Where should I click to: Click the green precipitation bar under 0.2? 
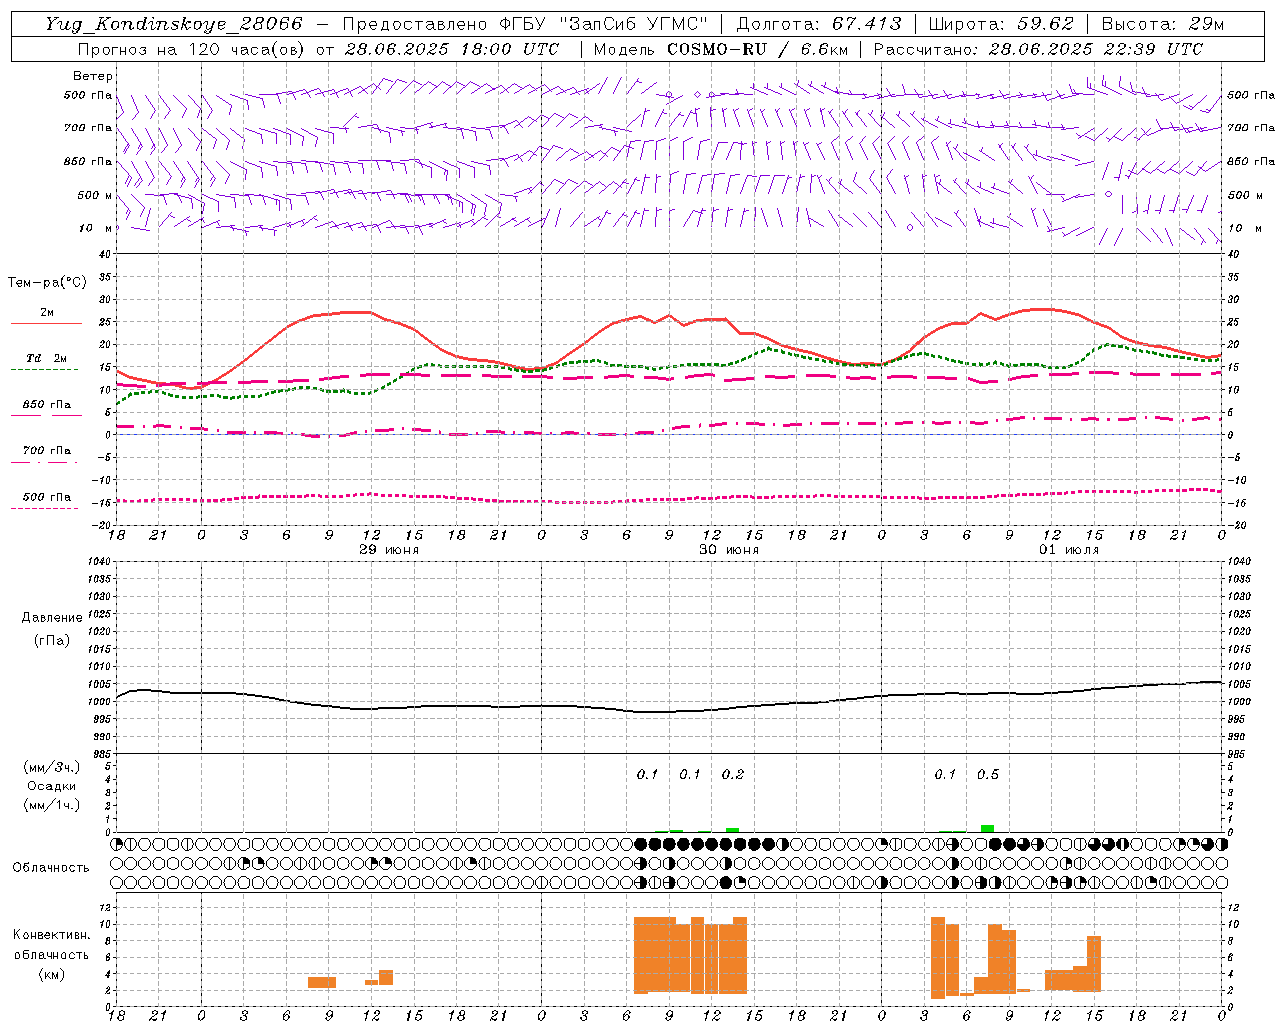click(732, 830)
